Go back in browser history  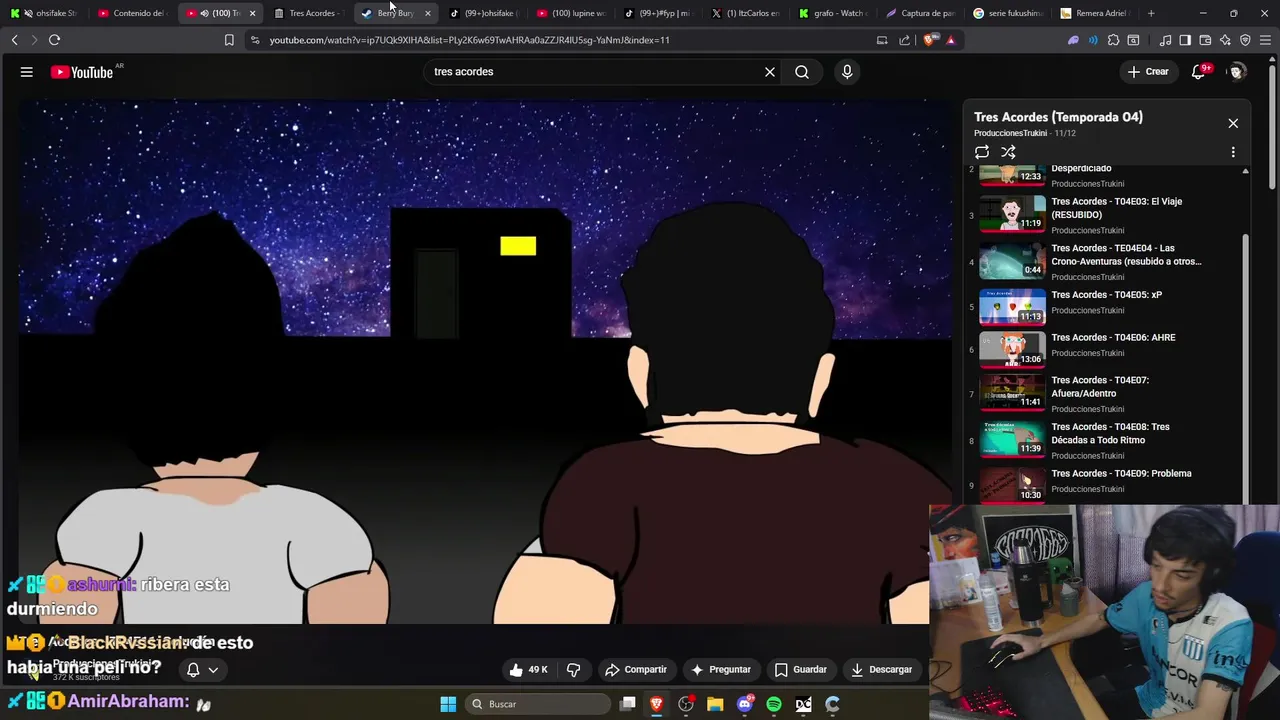(14, 40)
